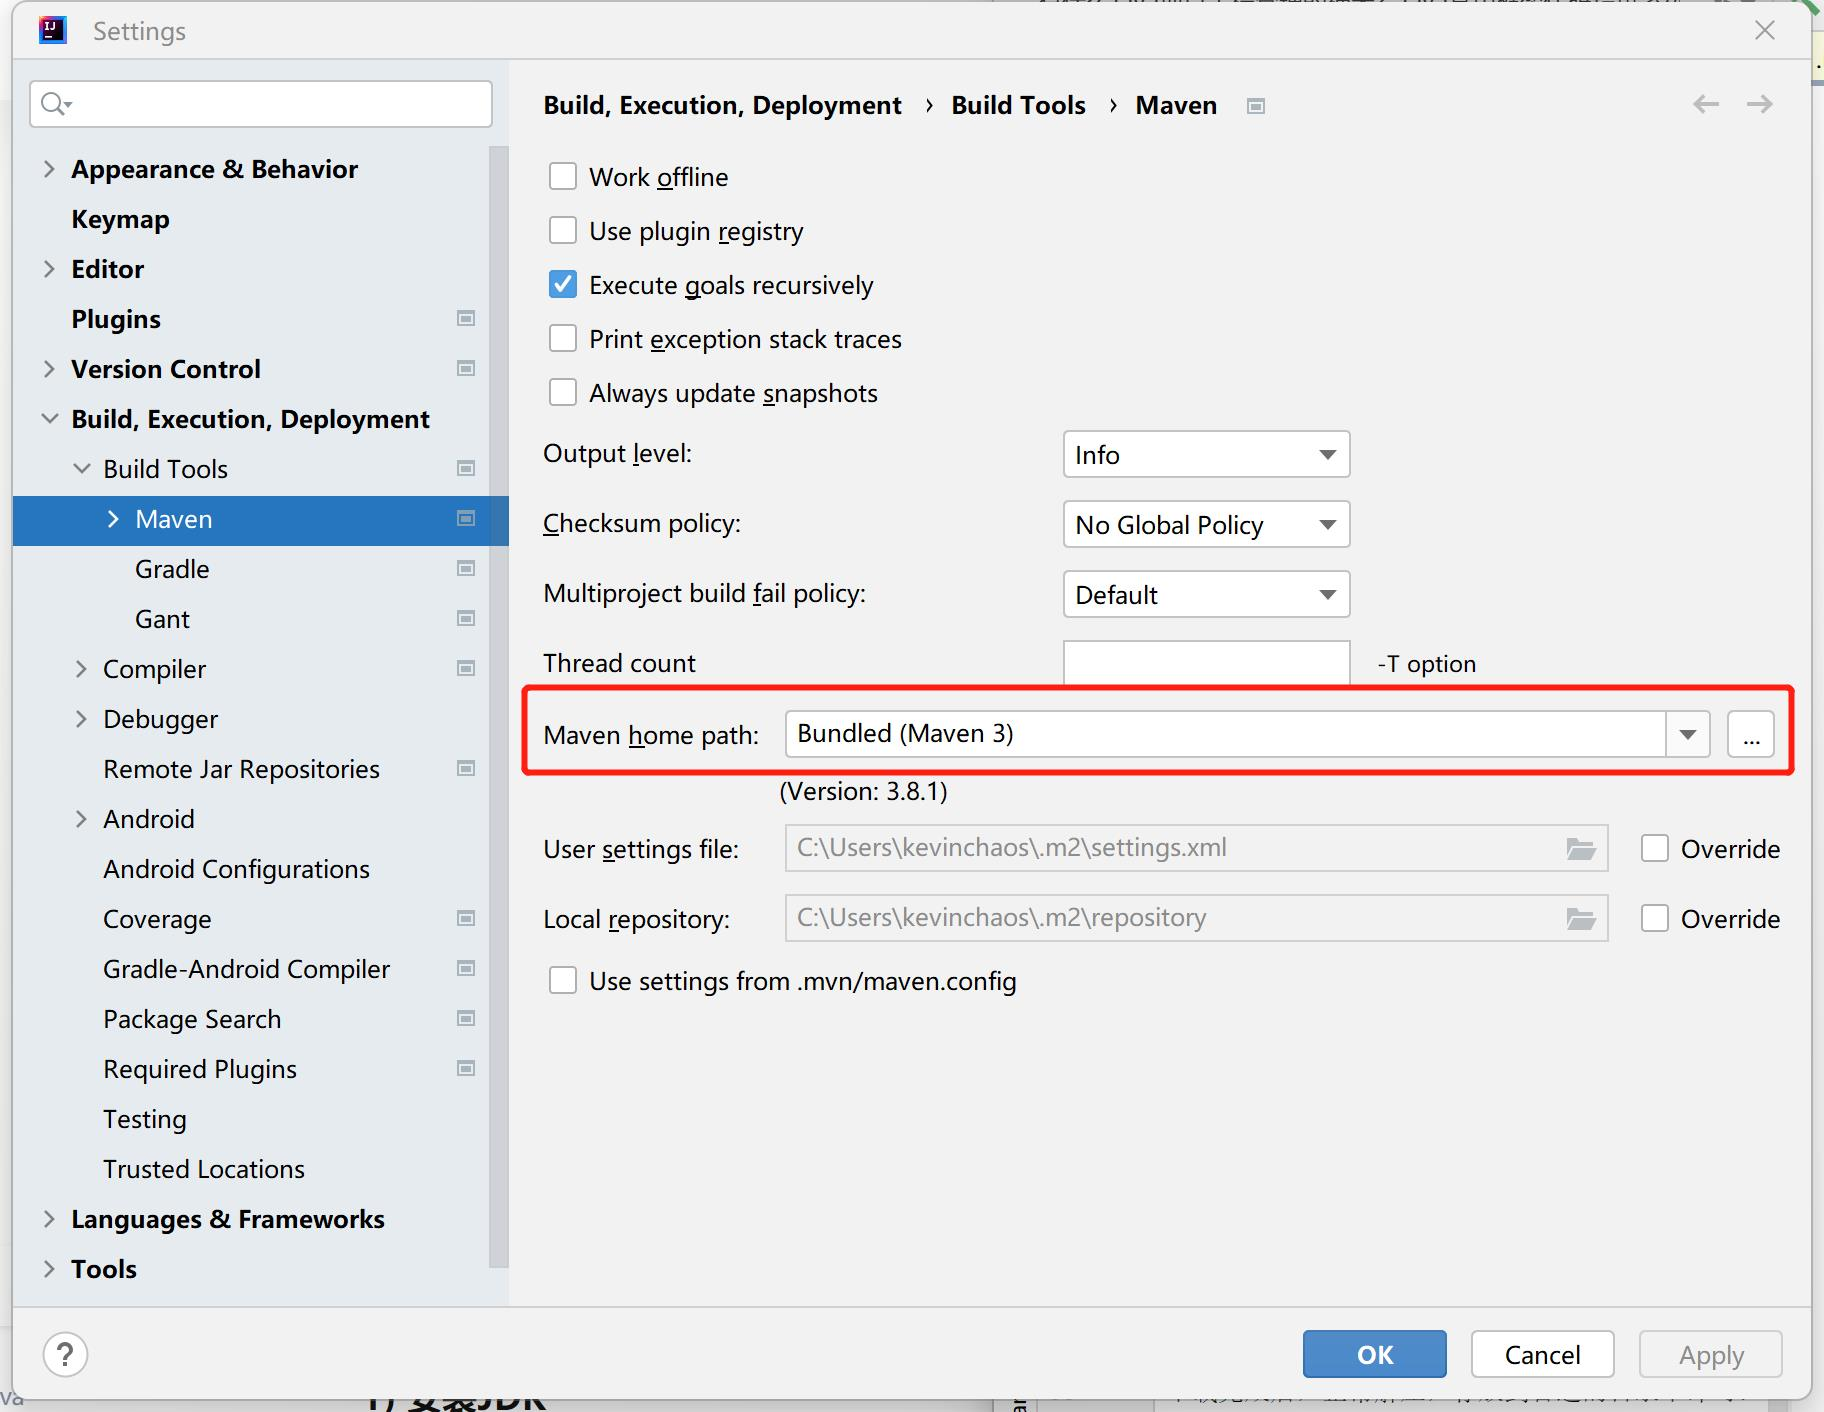Open the Output level dropdown

[x=1206, y=455]
